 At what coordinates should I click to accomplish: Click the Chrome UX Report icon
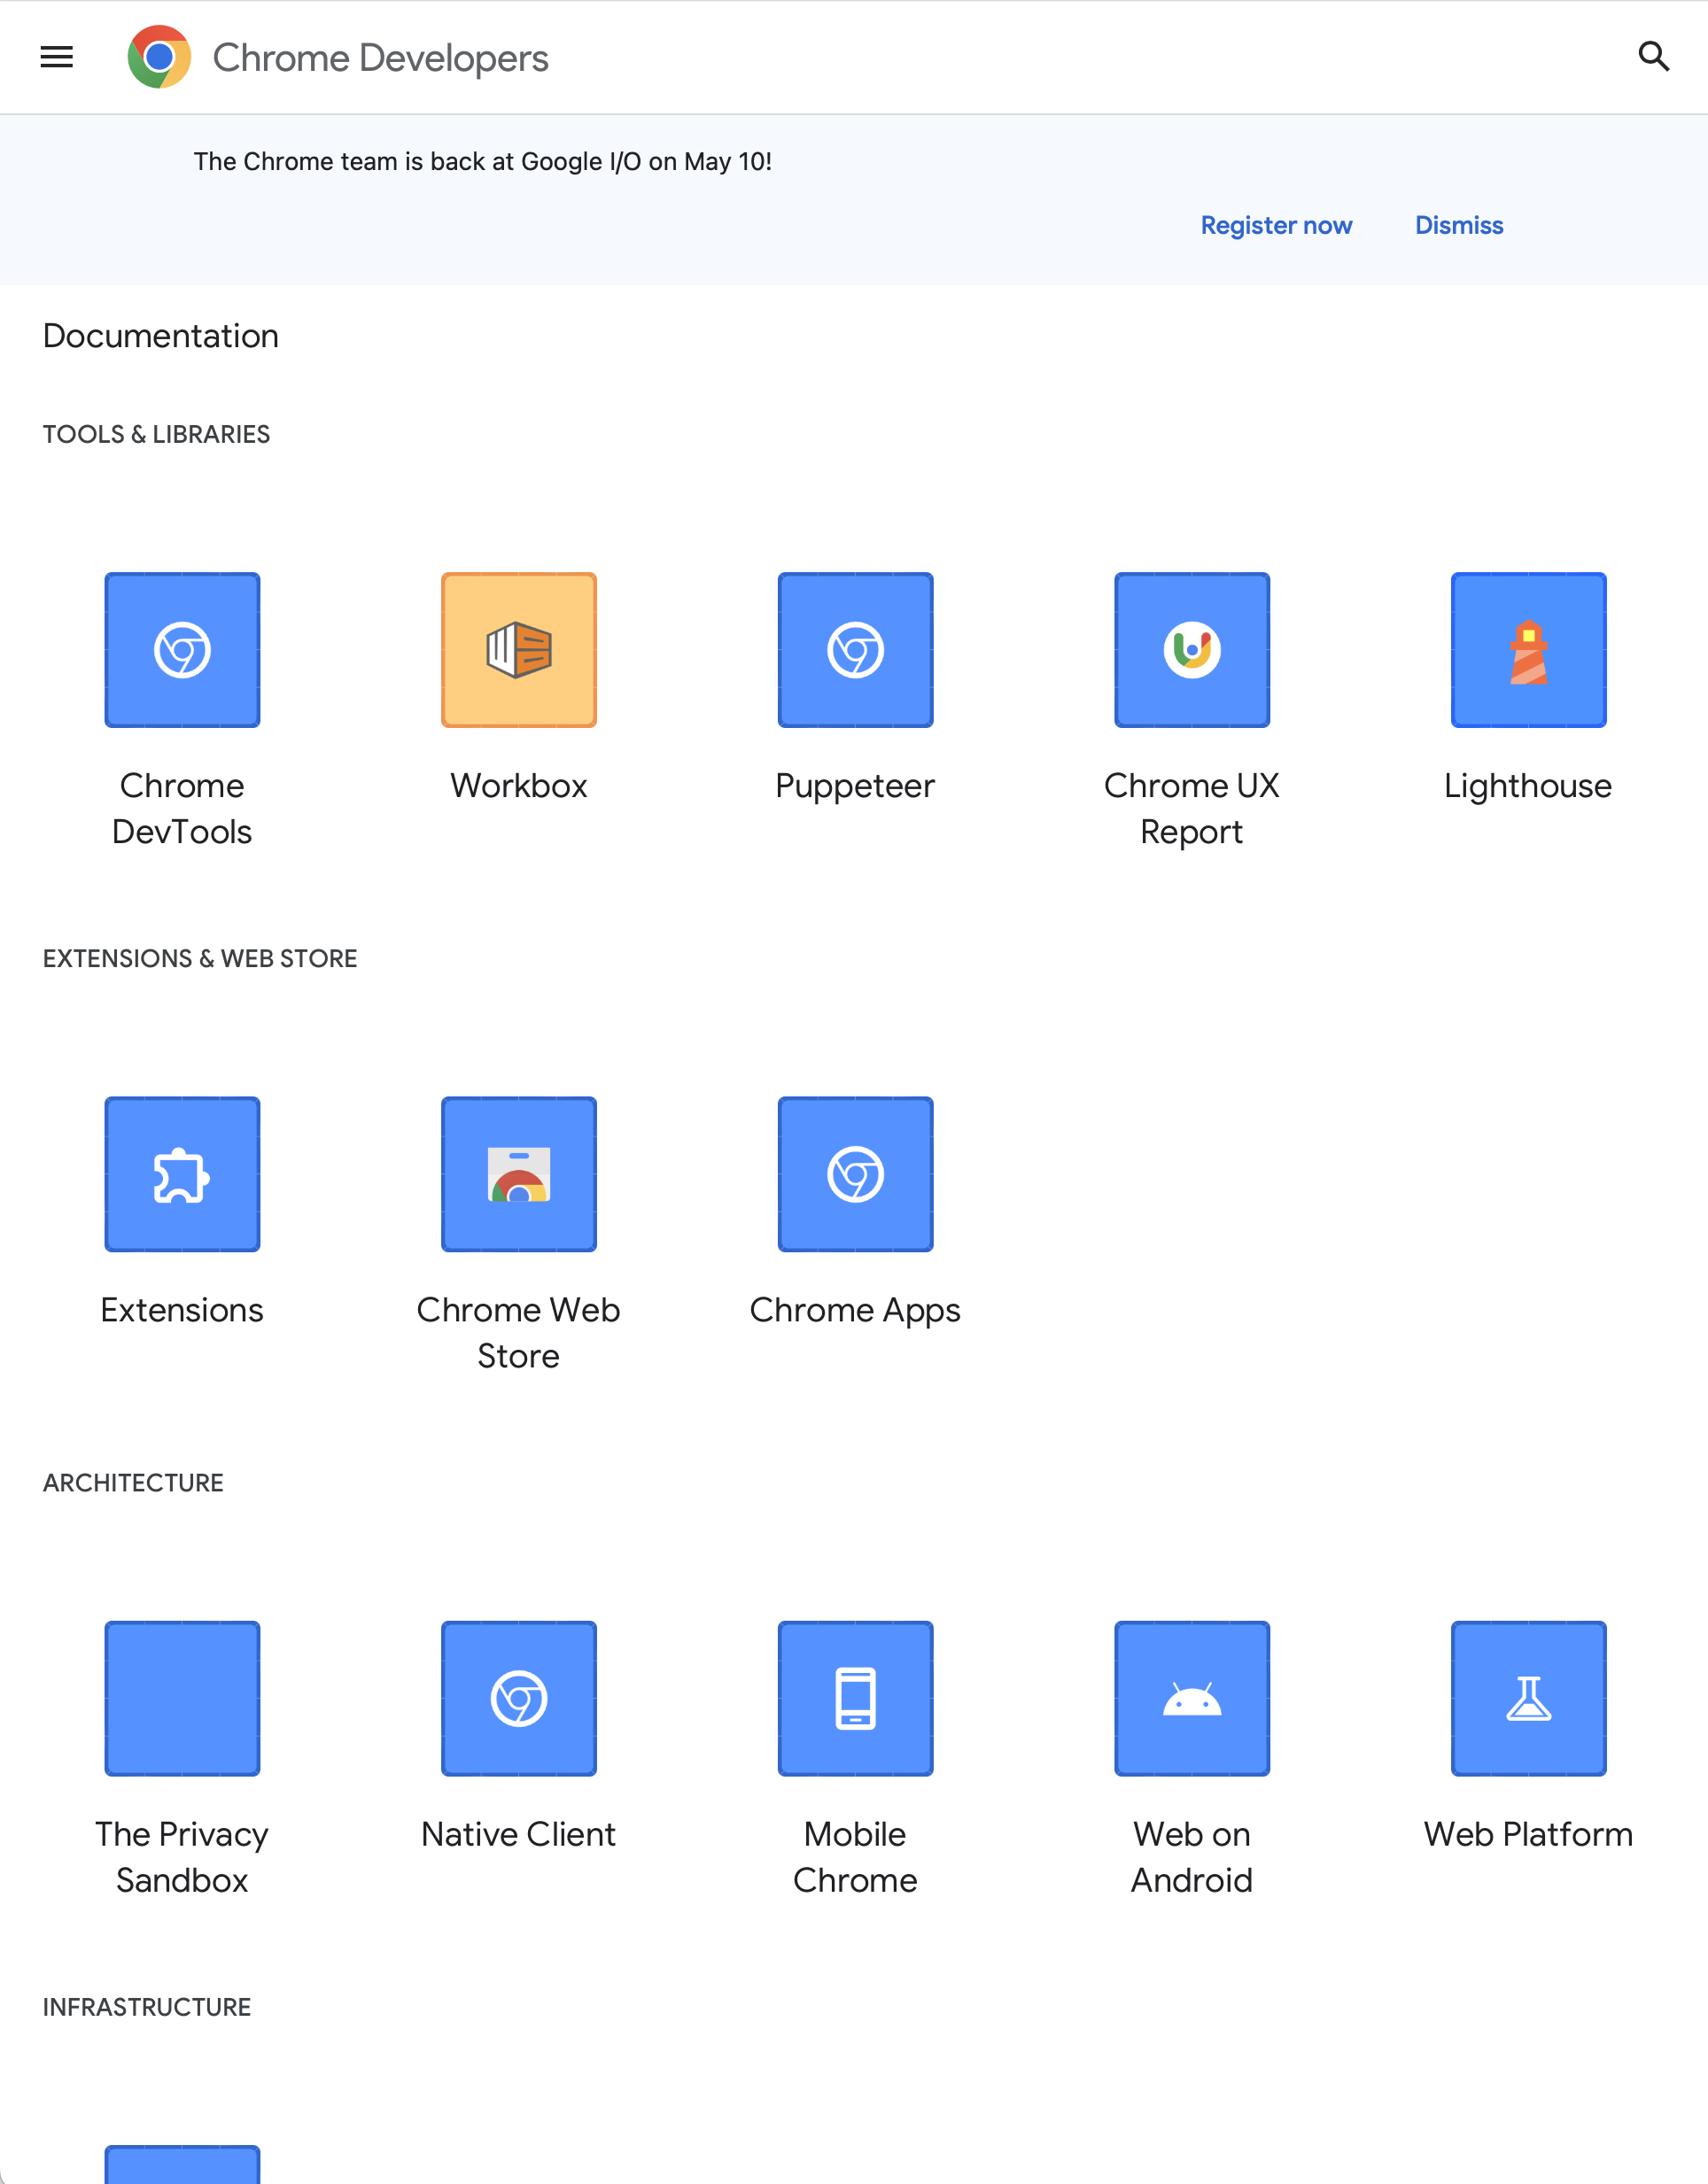pyautogui.click(x=1191, y=649)
